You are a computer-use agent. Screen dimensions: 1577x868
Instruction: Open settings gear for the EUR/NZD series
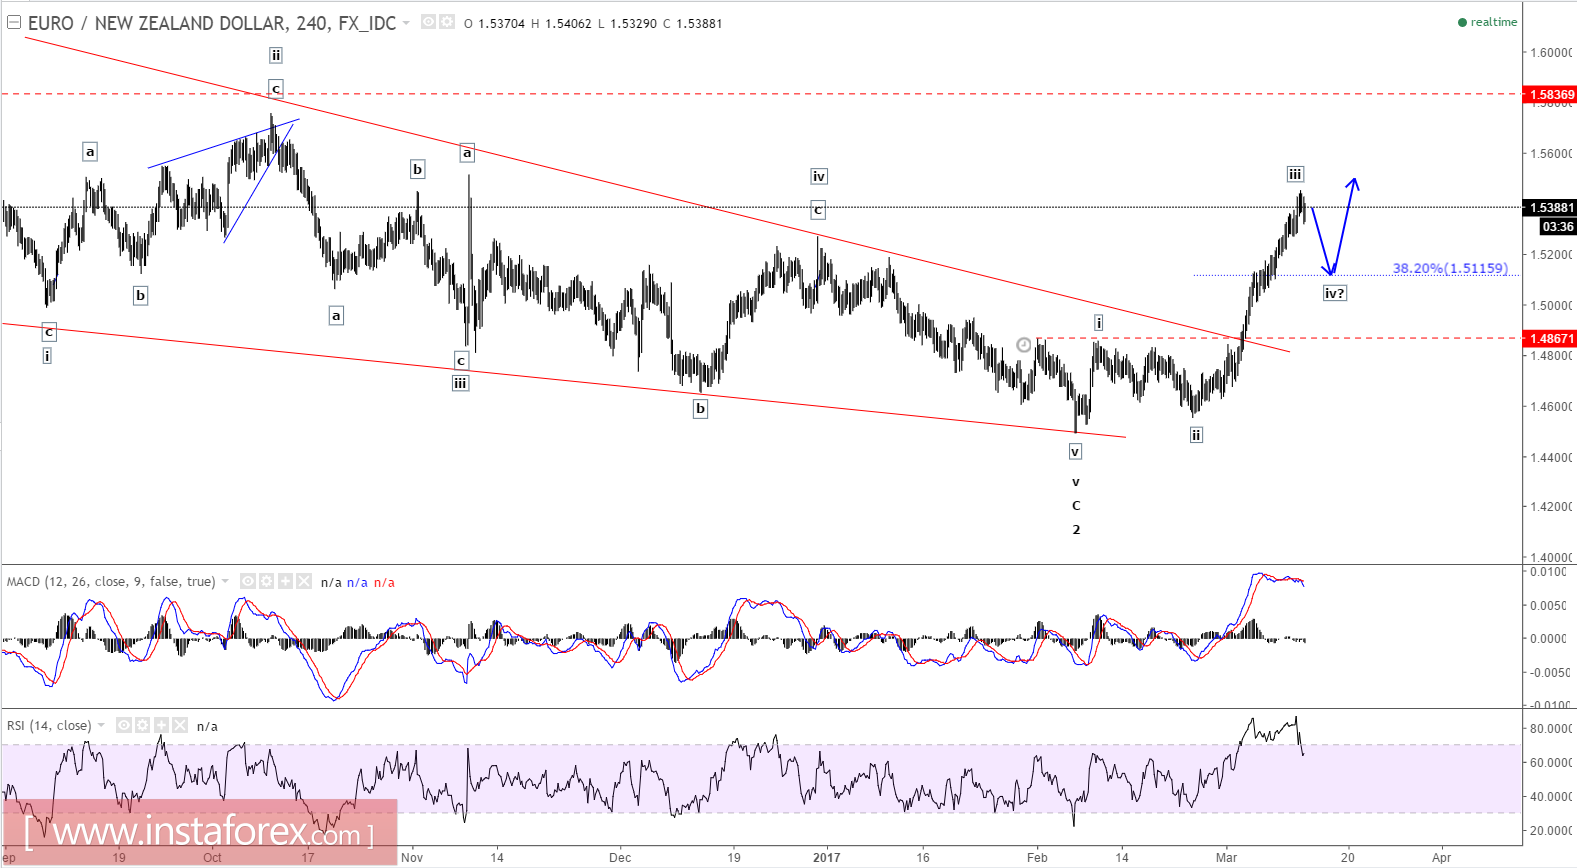[446, 22]
